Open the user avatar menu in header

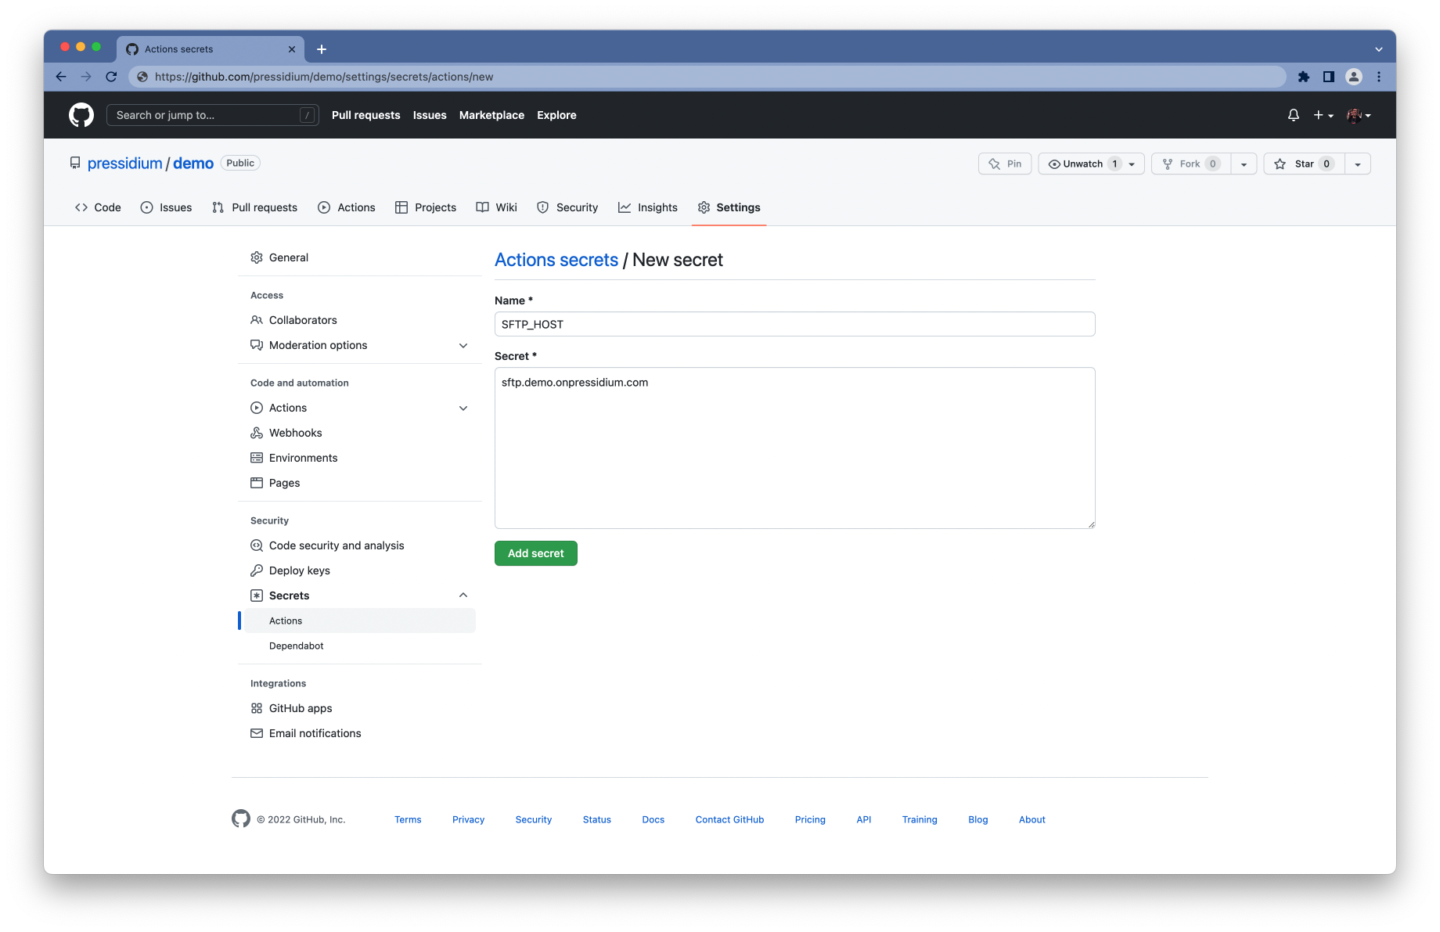(x=1358, y=115)
